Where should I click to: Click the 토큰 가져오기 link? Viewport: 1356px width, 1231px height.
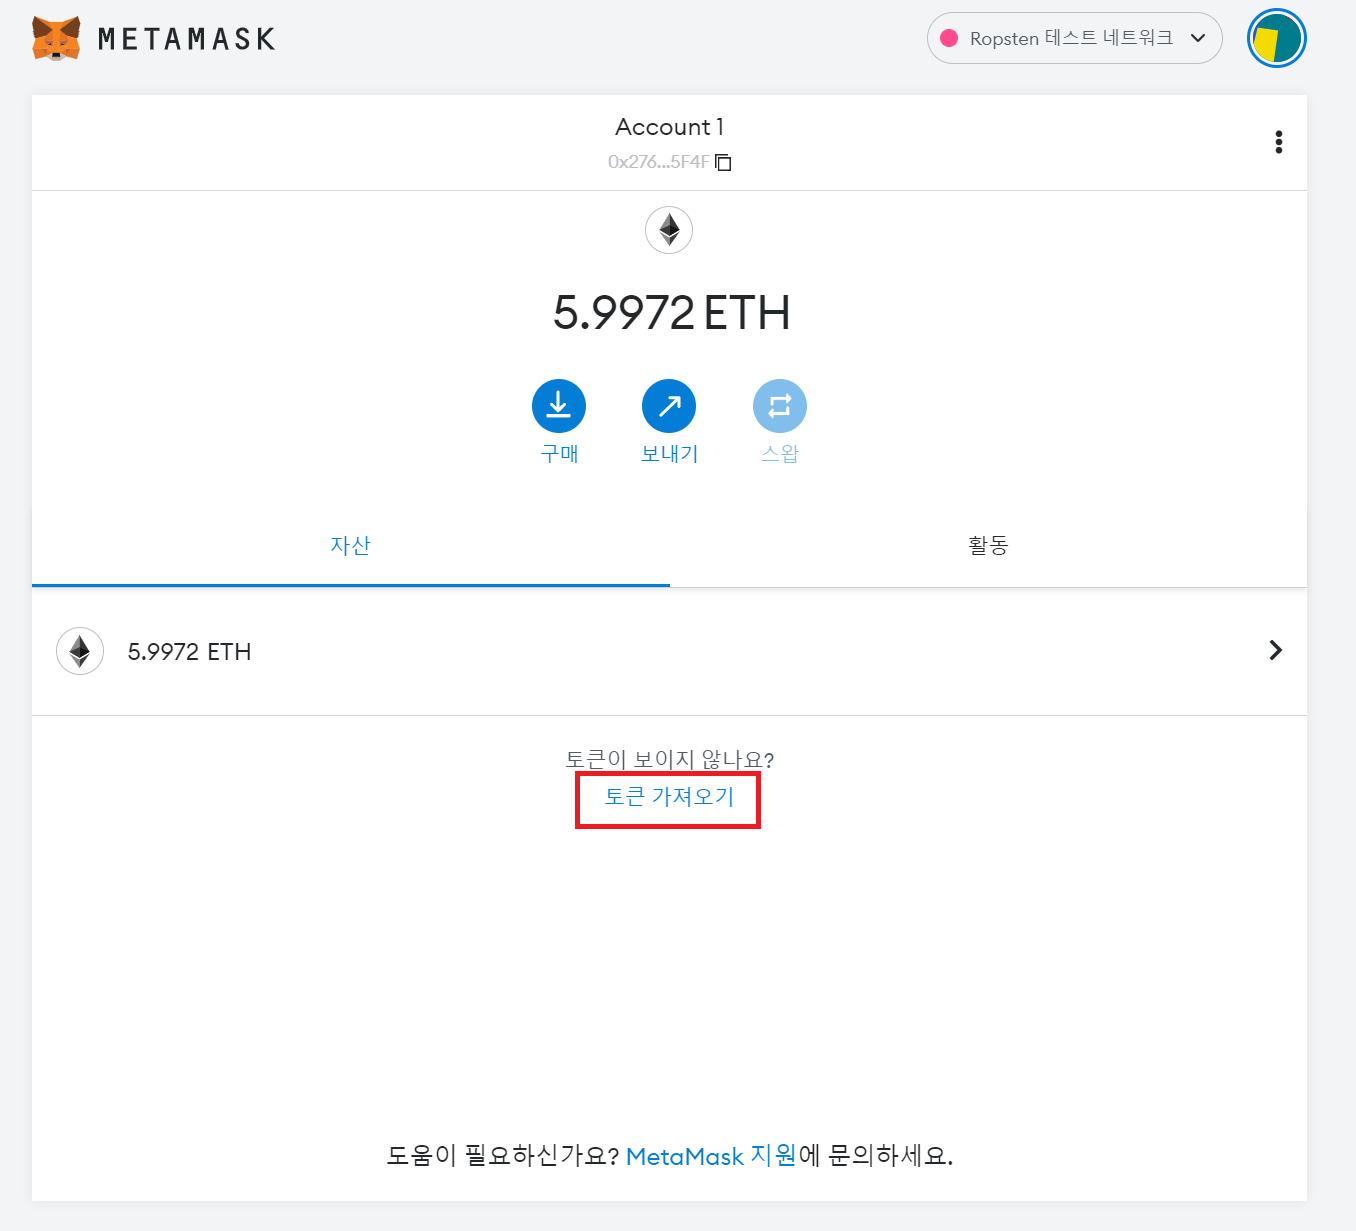pyautogui.click(x=669, y=797)
